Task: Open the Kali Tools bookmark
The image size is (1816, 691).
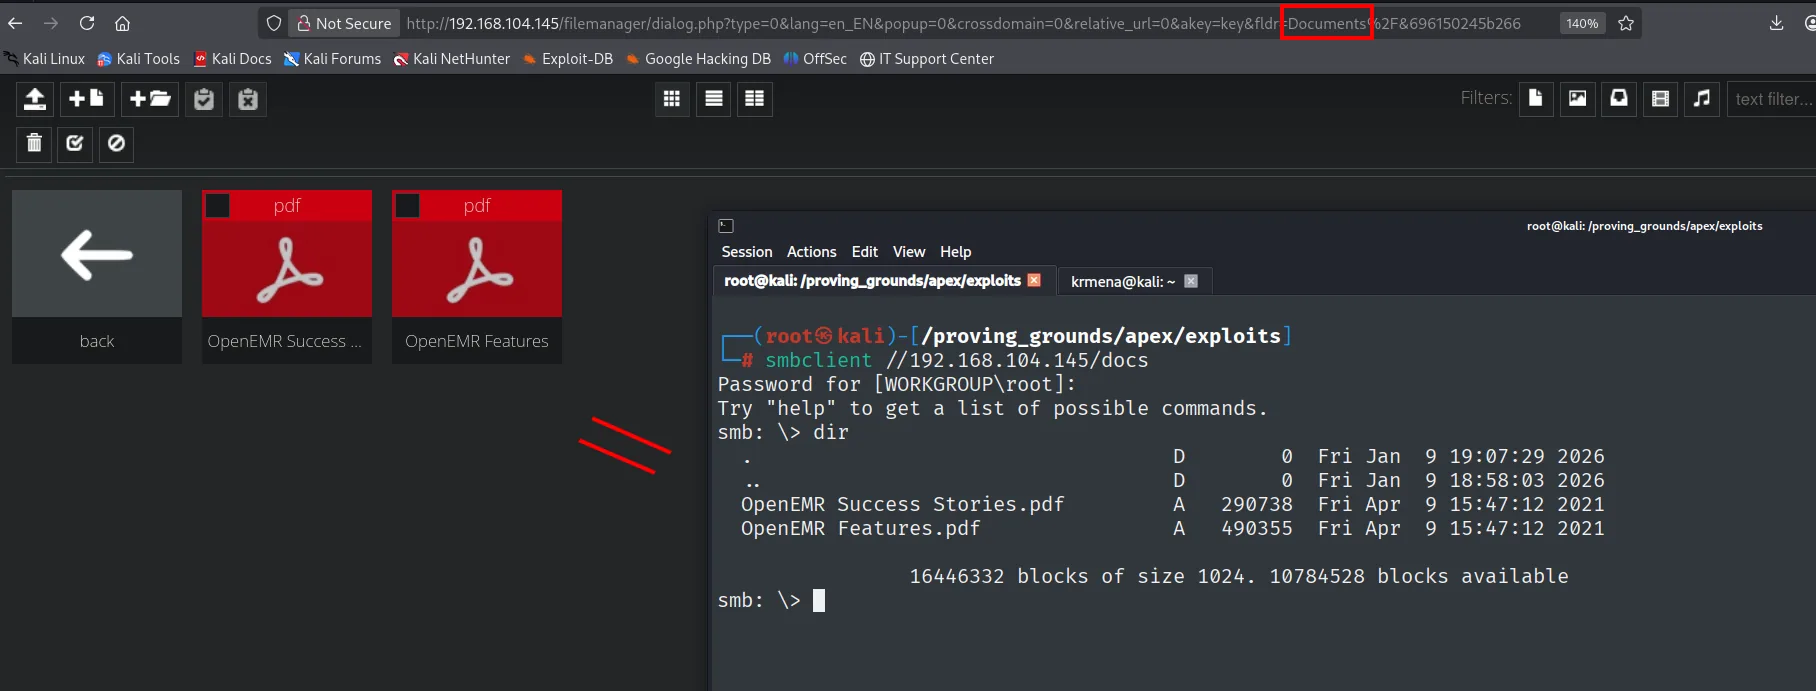Action: pos(138,59)
